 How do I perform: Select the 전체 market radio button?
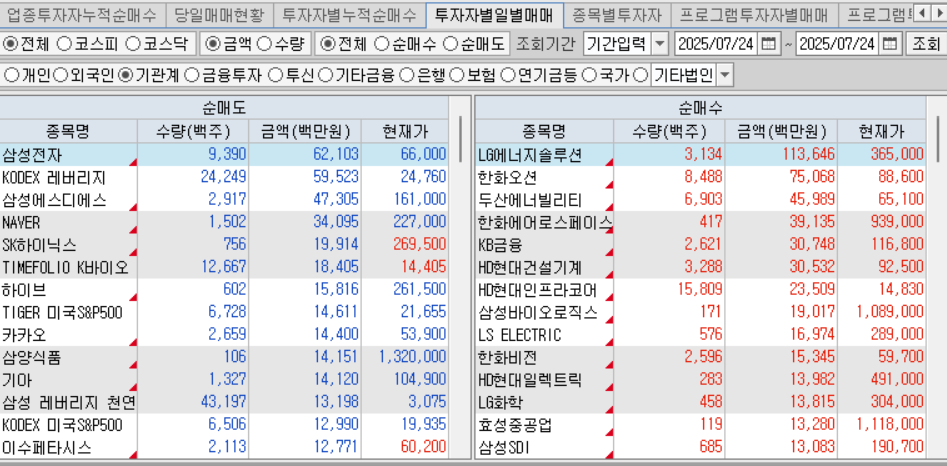[10, 44]
